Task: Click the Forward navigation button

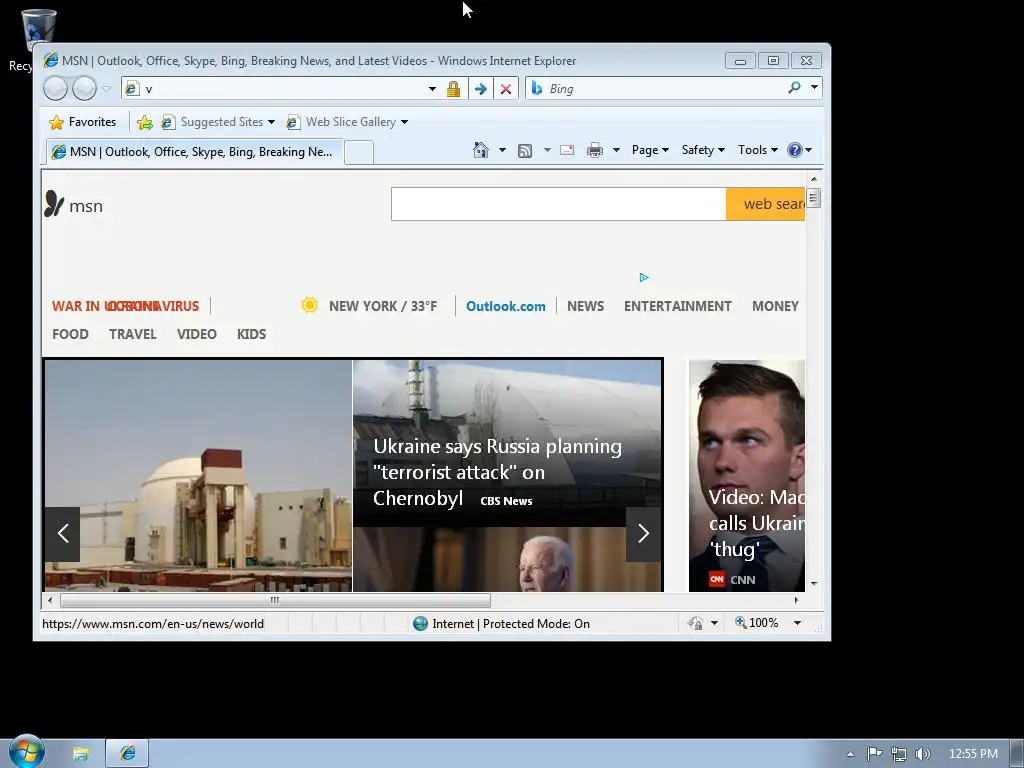Action: [x=84, y=88]
